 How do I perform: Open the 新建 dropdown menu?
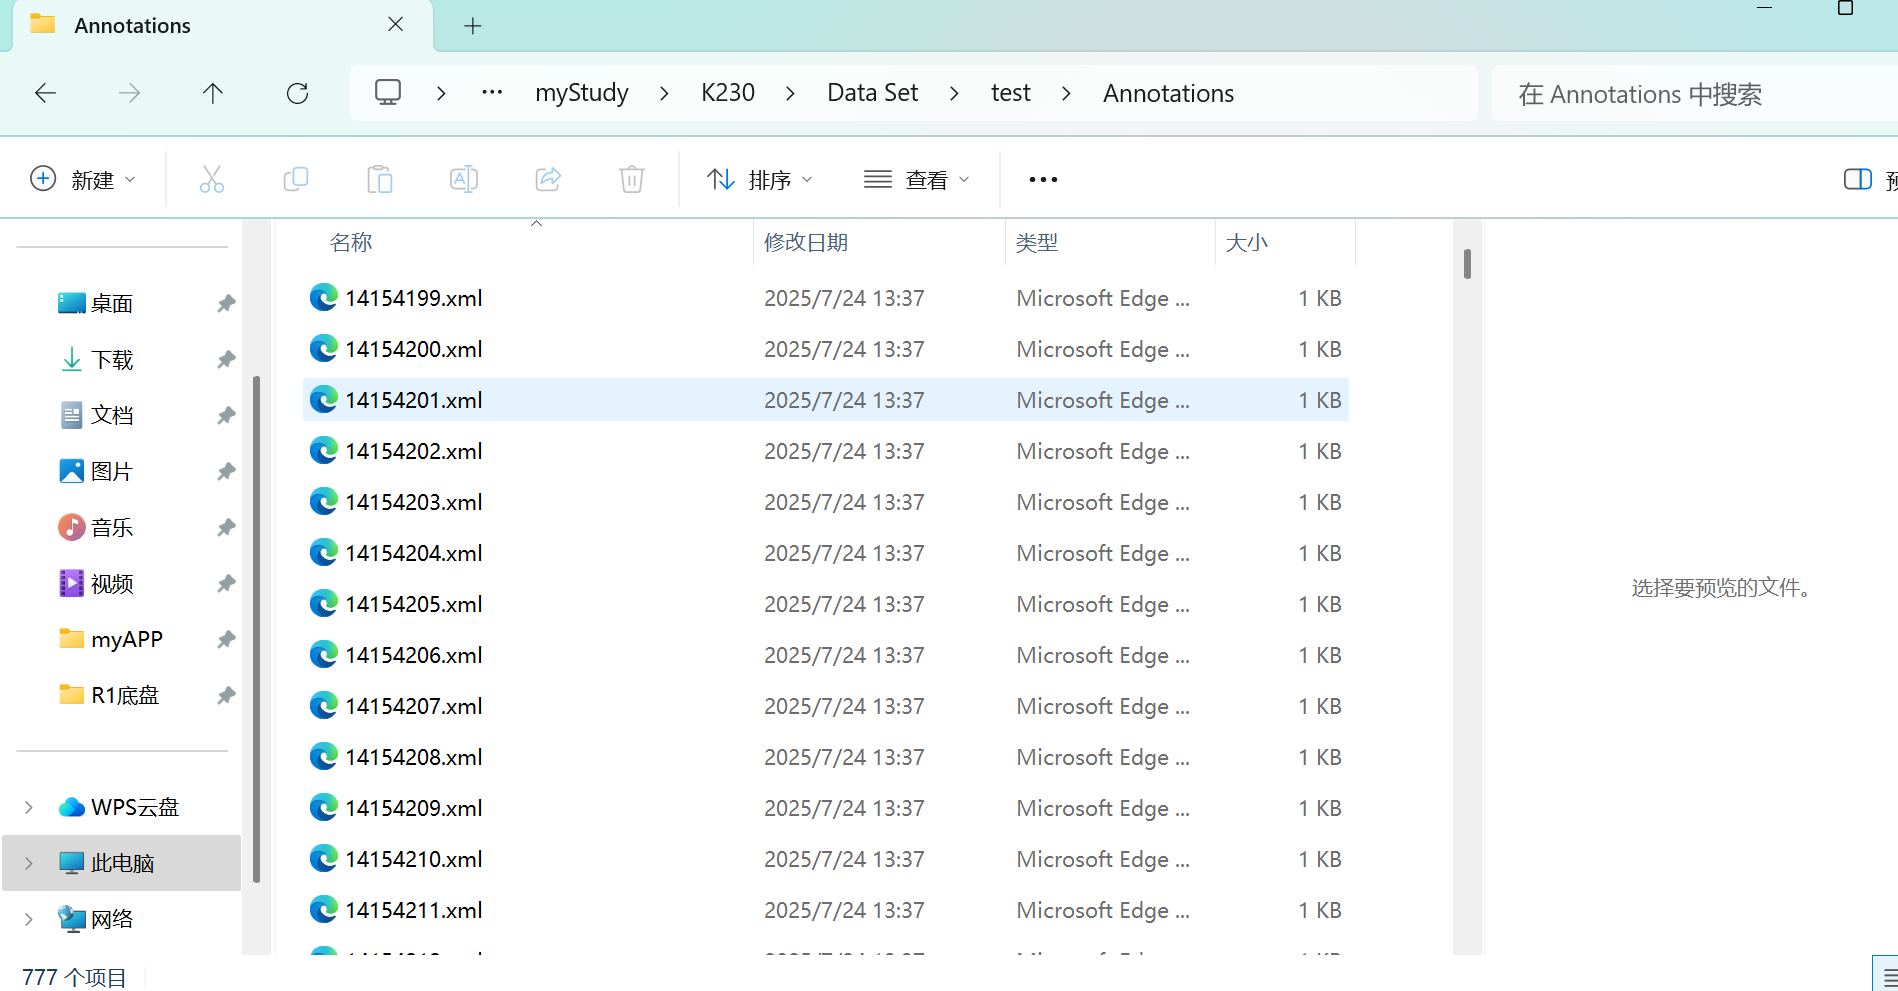[x=83, y=179]
